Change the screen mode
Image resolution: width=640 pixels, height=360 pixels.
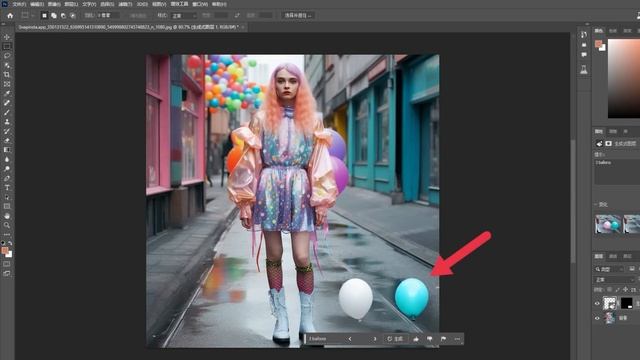pos(7,273)
